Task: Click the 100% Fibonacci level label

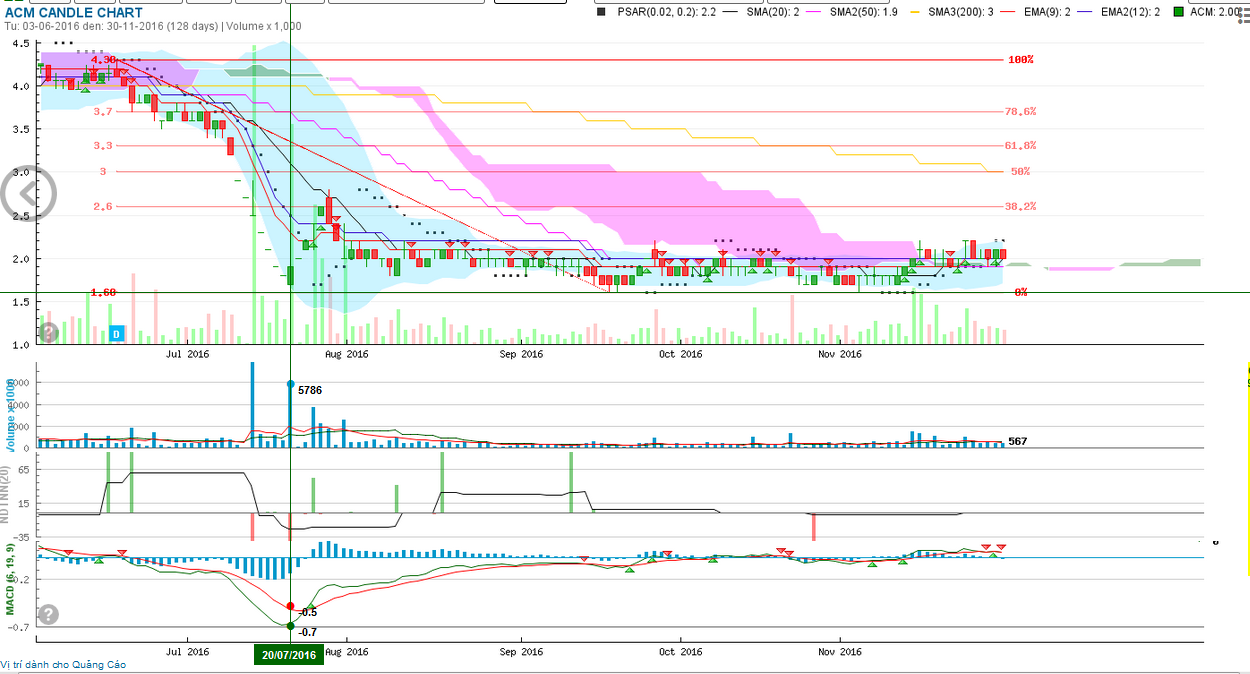Action: coord(1021,60)
